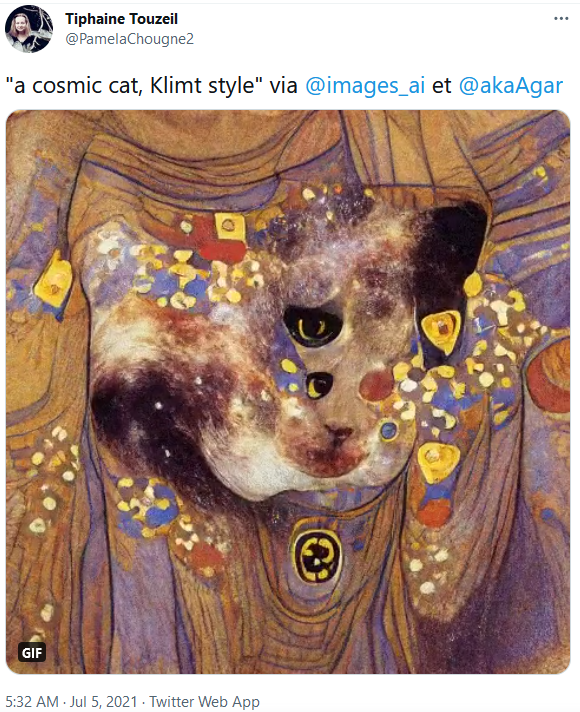Click the cat's large yellow-ringed eye
Screen dimensions: 580x712
tap(313, 326)
